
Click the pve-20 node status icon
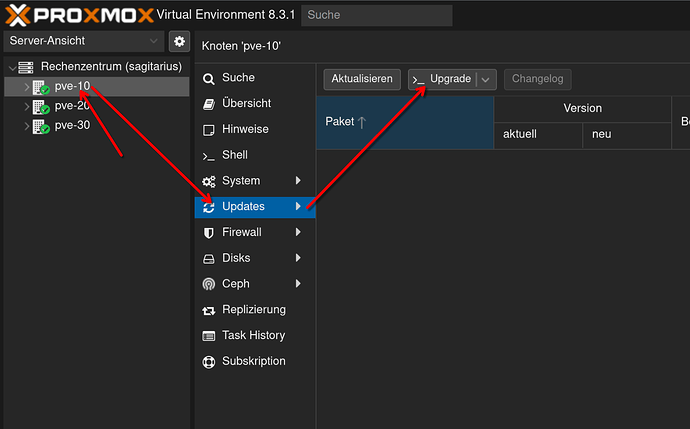tap(41, 107)
